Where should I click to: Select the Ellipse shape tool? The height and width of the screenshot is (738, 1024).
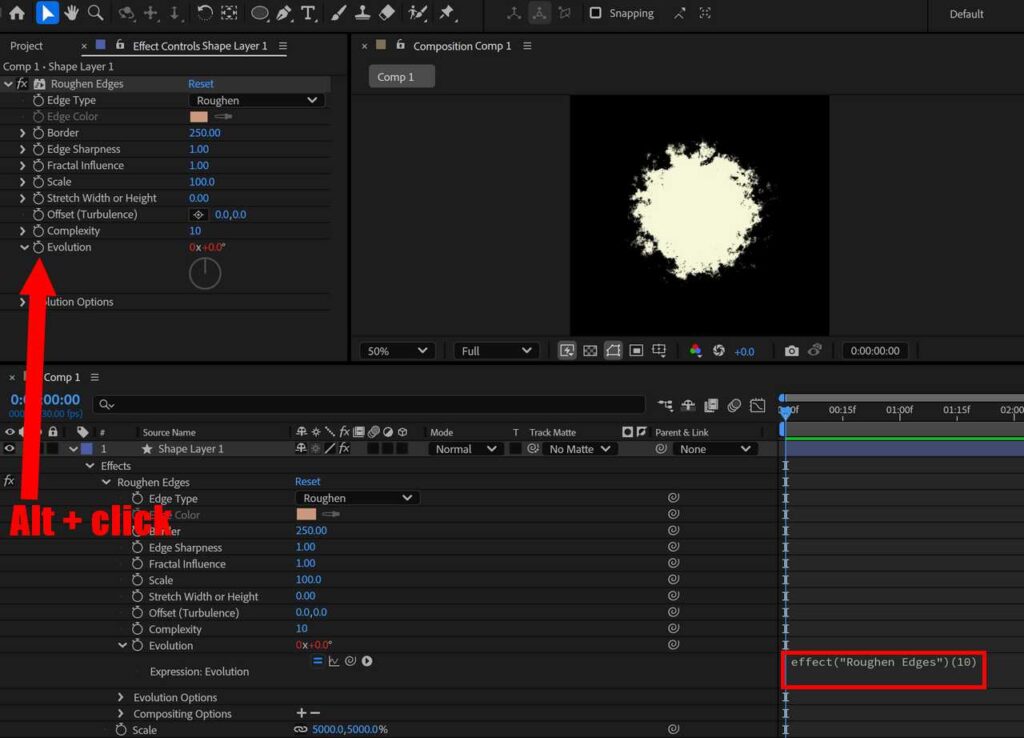pos(259,13)
